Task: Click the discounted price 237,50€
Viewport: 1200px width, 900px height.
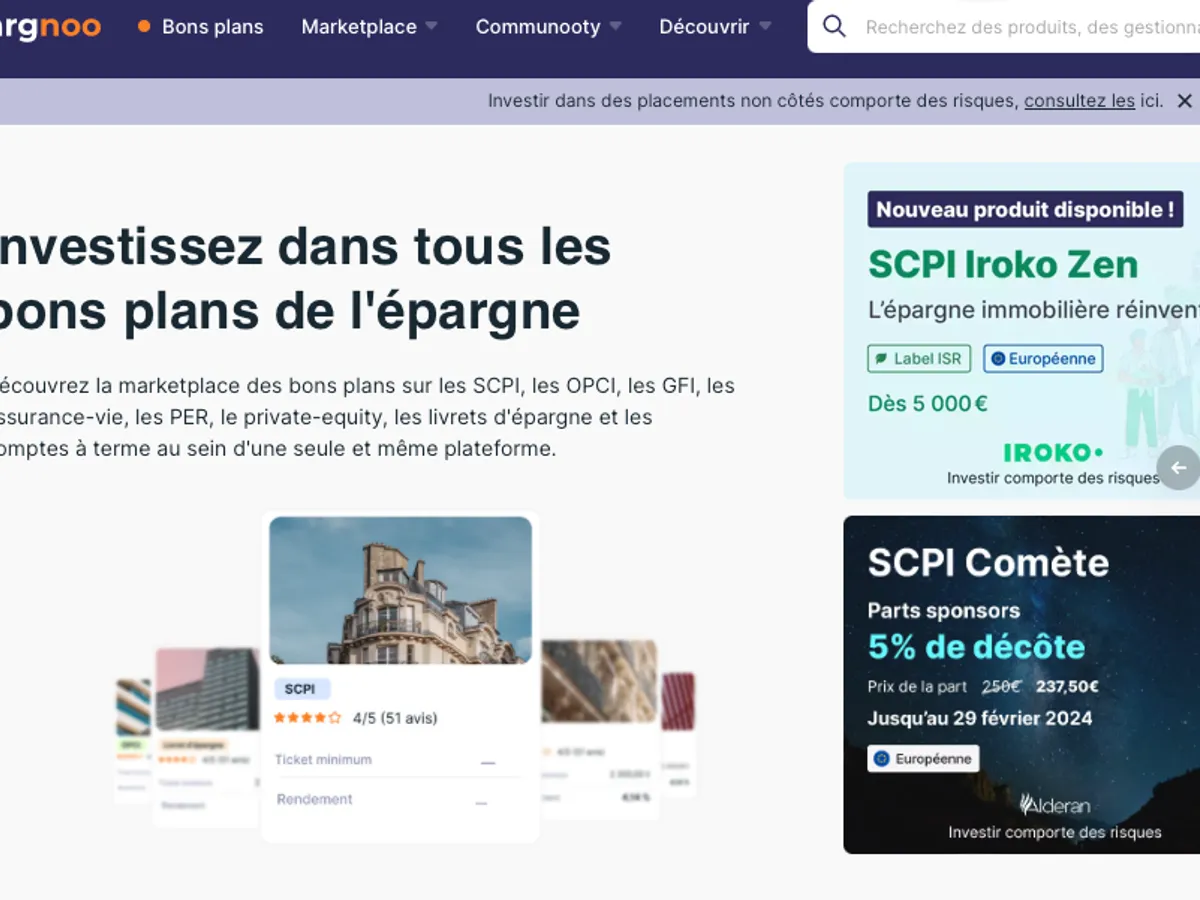Action: [x=1067, y=686]
